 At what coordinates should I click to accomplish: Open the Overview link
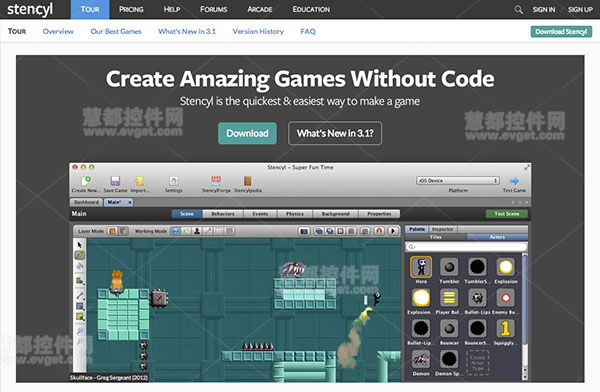[x=58, y=31]
